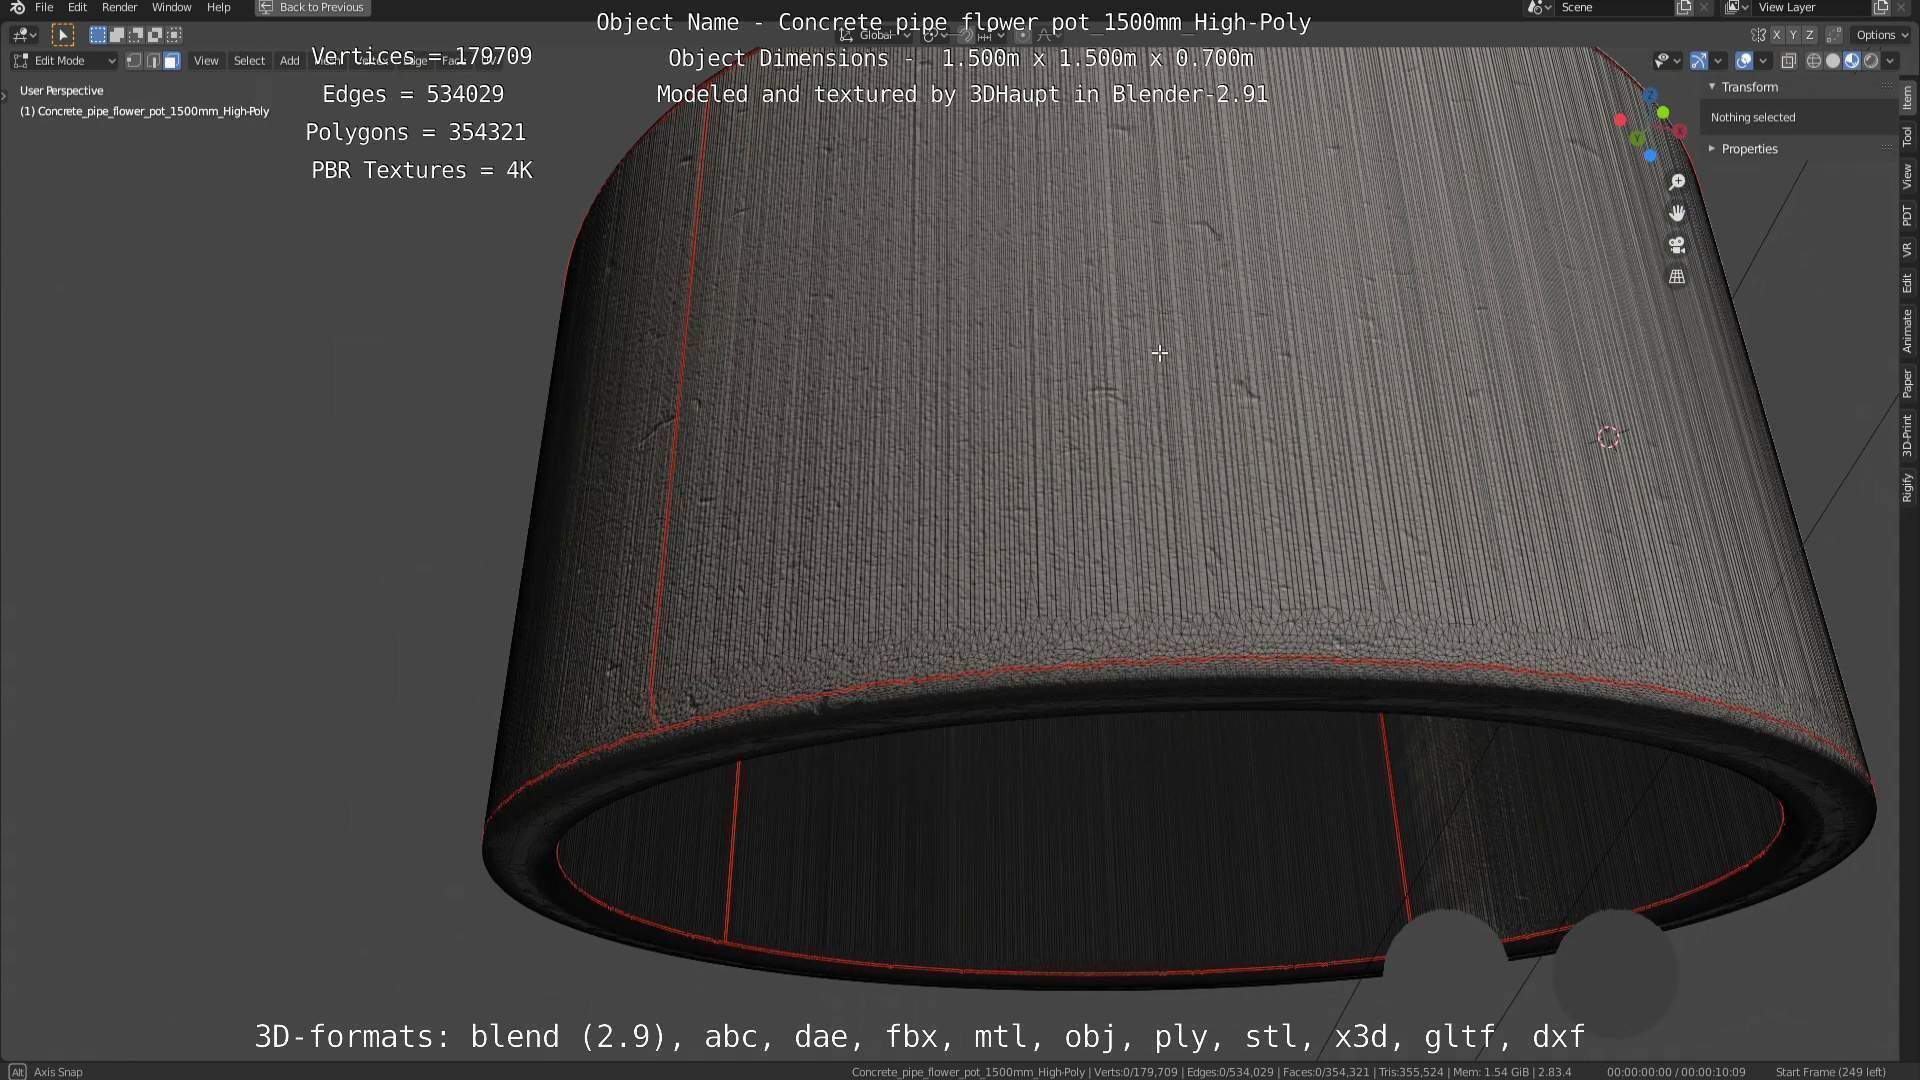The image size is (1920, 1080).
Task: Open the viewport View menu
Action: point(206,61)
